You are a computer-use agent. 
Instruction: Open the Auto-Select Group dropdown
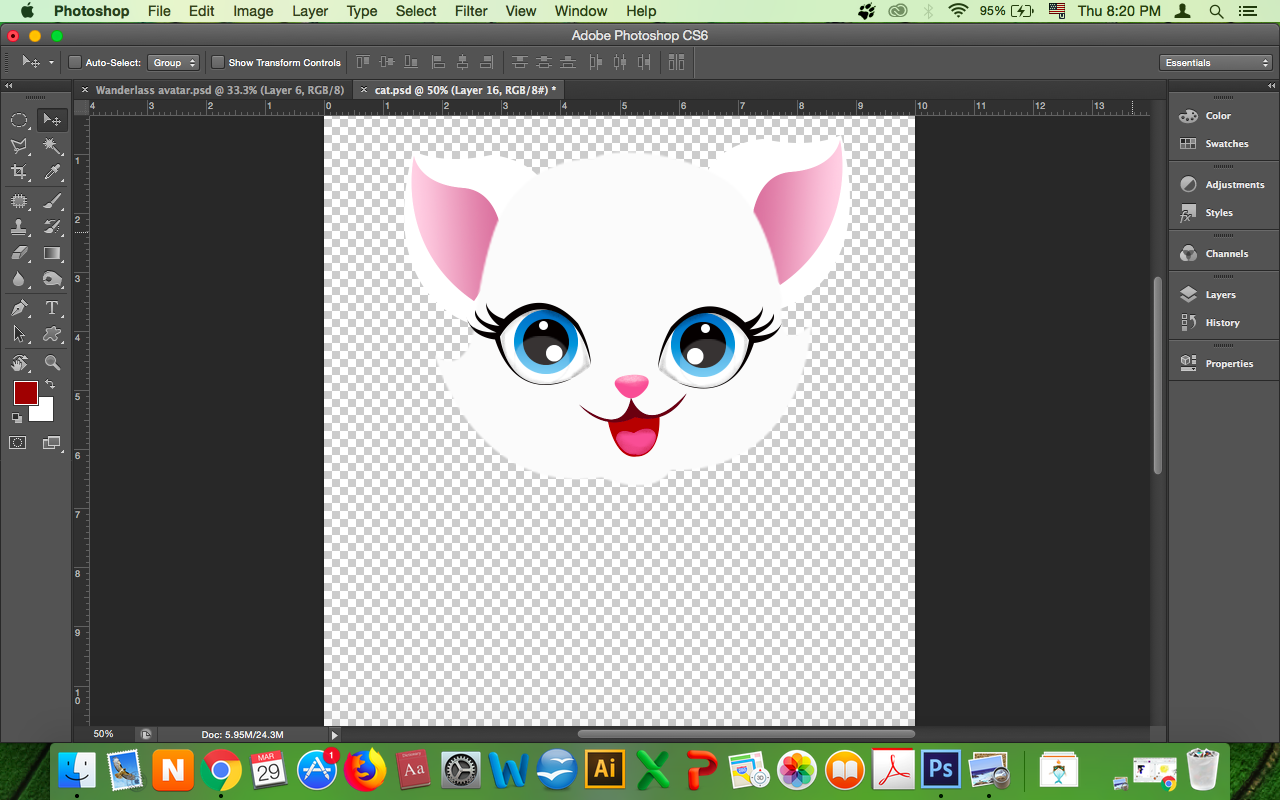coord(174,62)
